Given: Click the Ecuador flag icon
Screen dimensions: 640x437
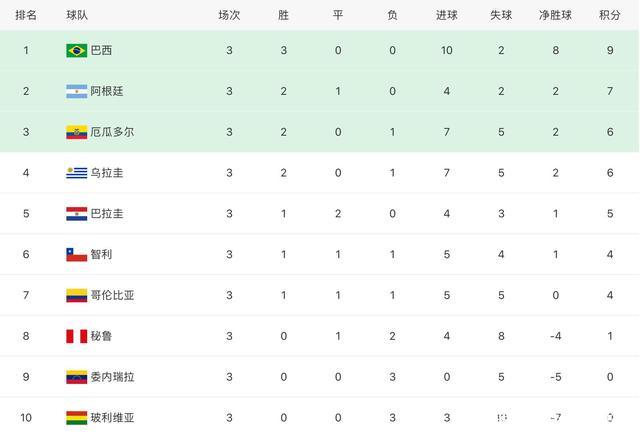Looking at the screenshot, I should point(77,132).
